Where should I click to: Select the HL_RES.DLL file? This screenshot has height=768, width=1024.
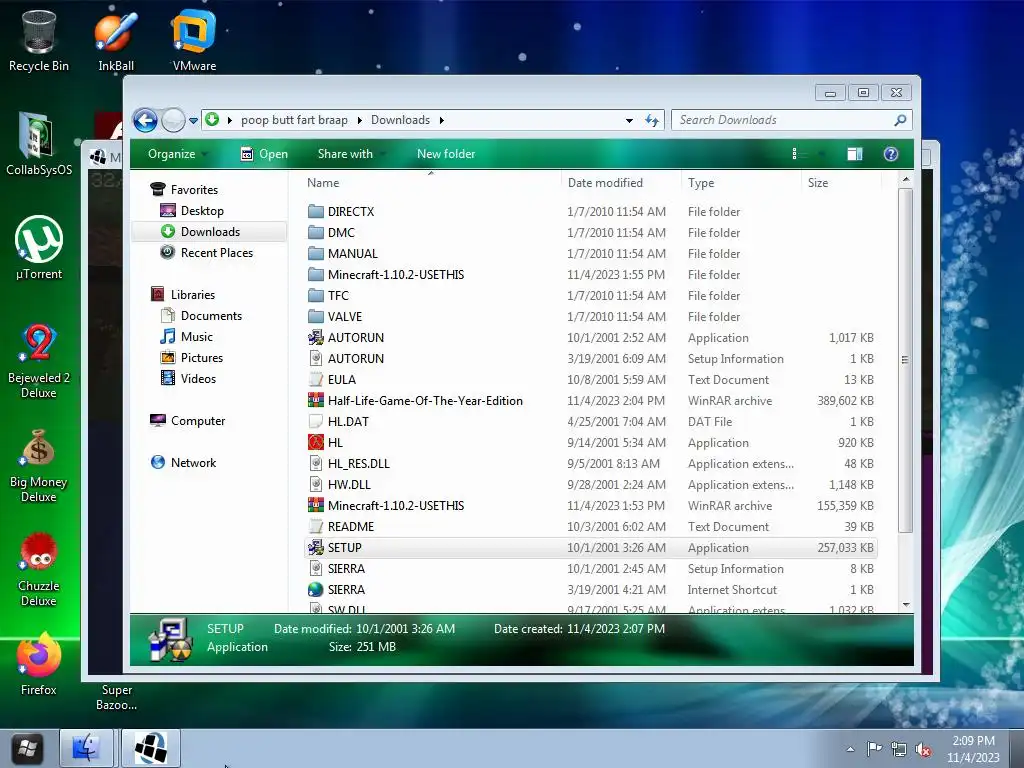[x=591, y=464]
